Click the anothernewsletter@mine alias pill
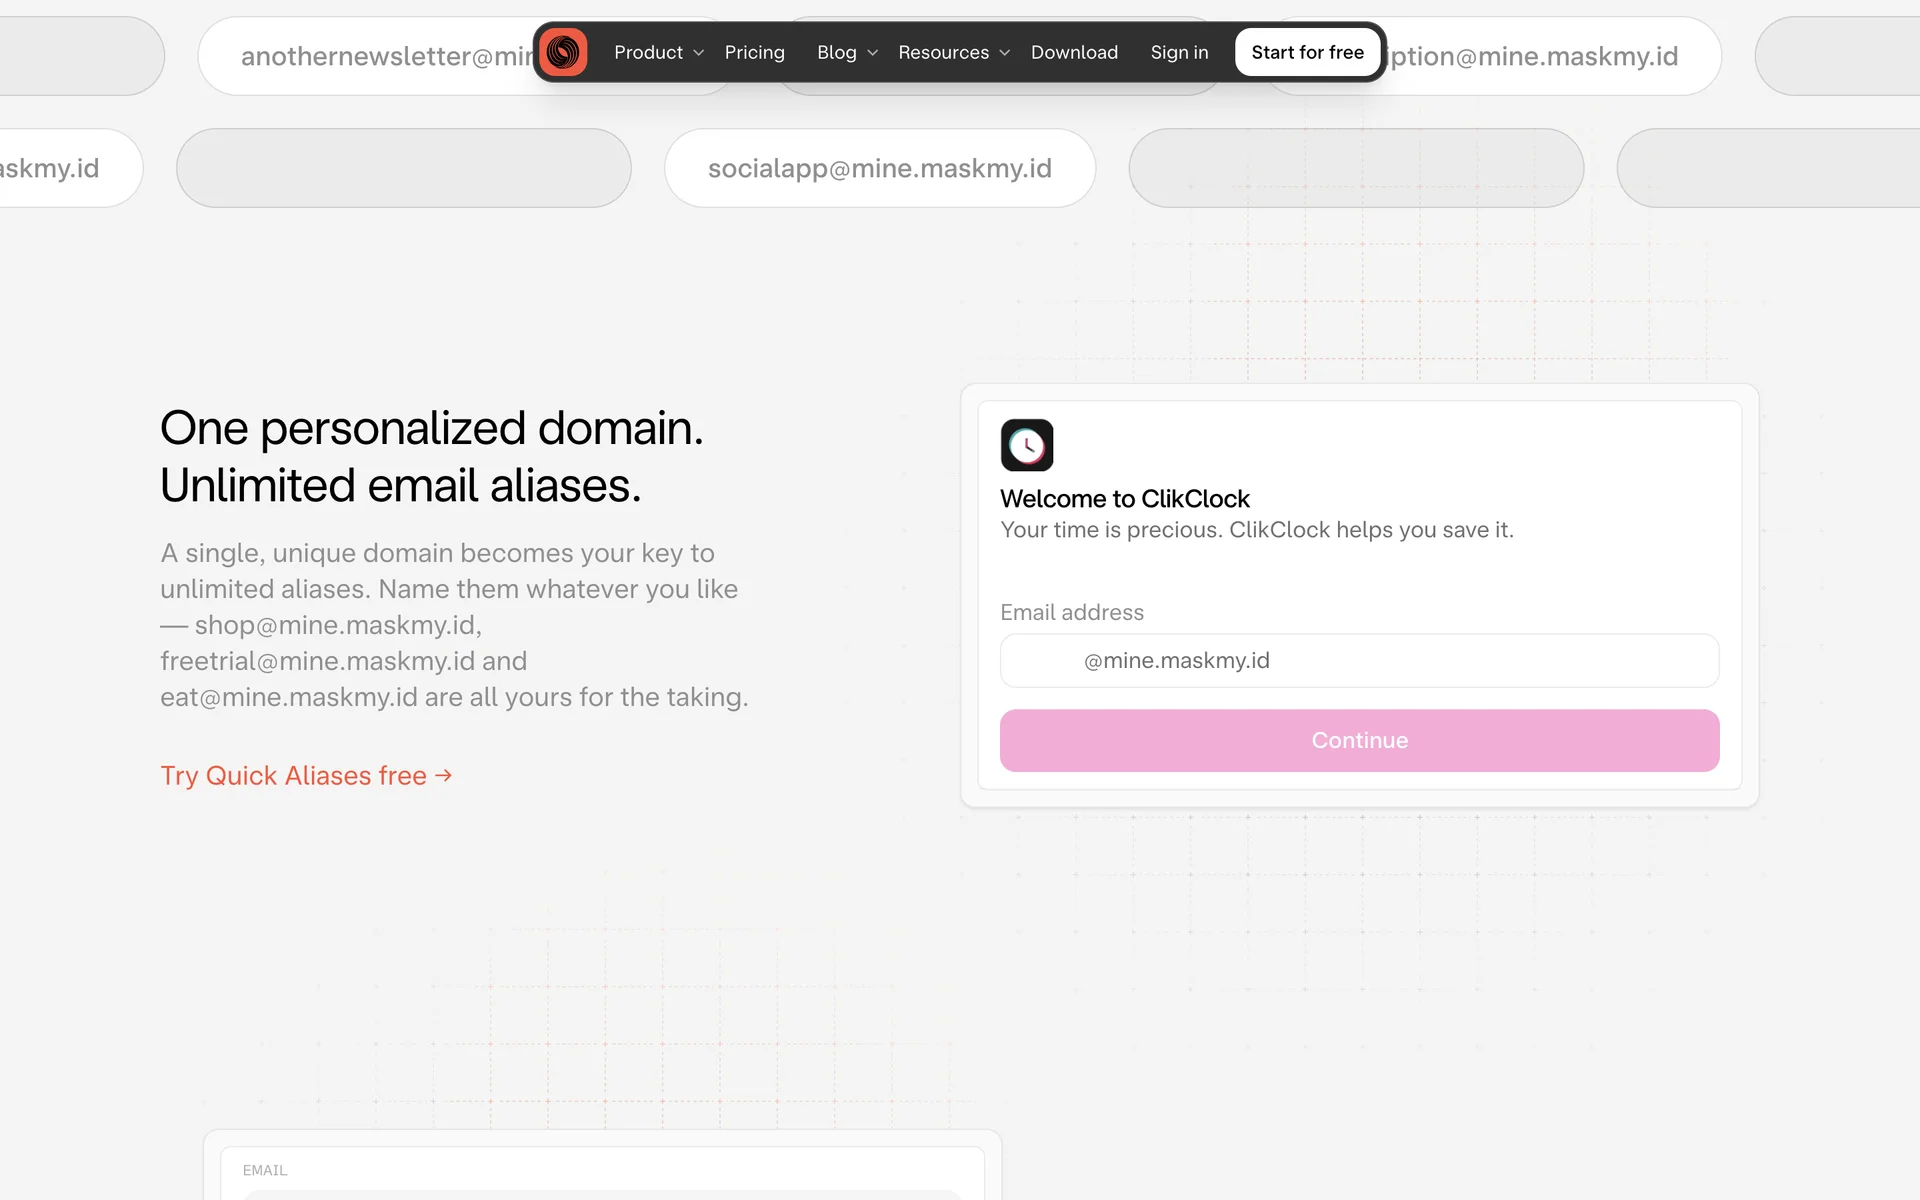This screenshot has width=1920, height=1200. coord(385,57)
